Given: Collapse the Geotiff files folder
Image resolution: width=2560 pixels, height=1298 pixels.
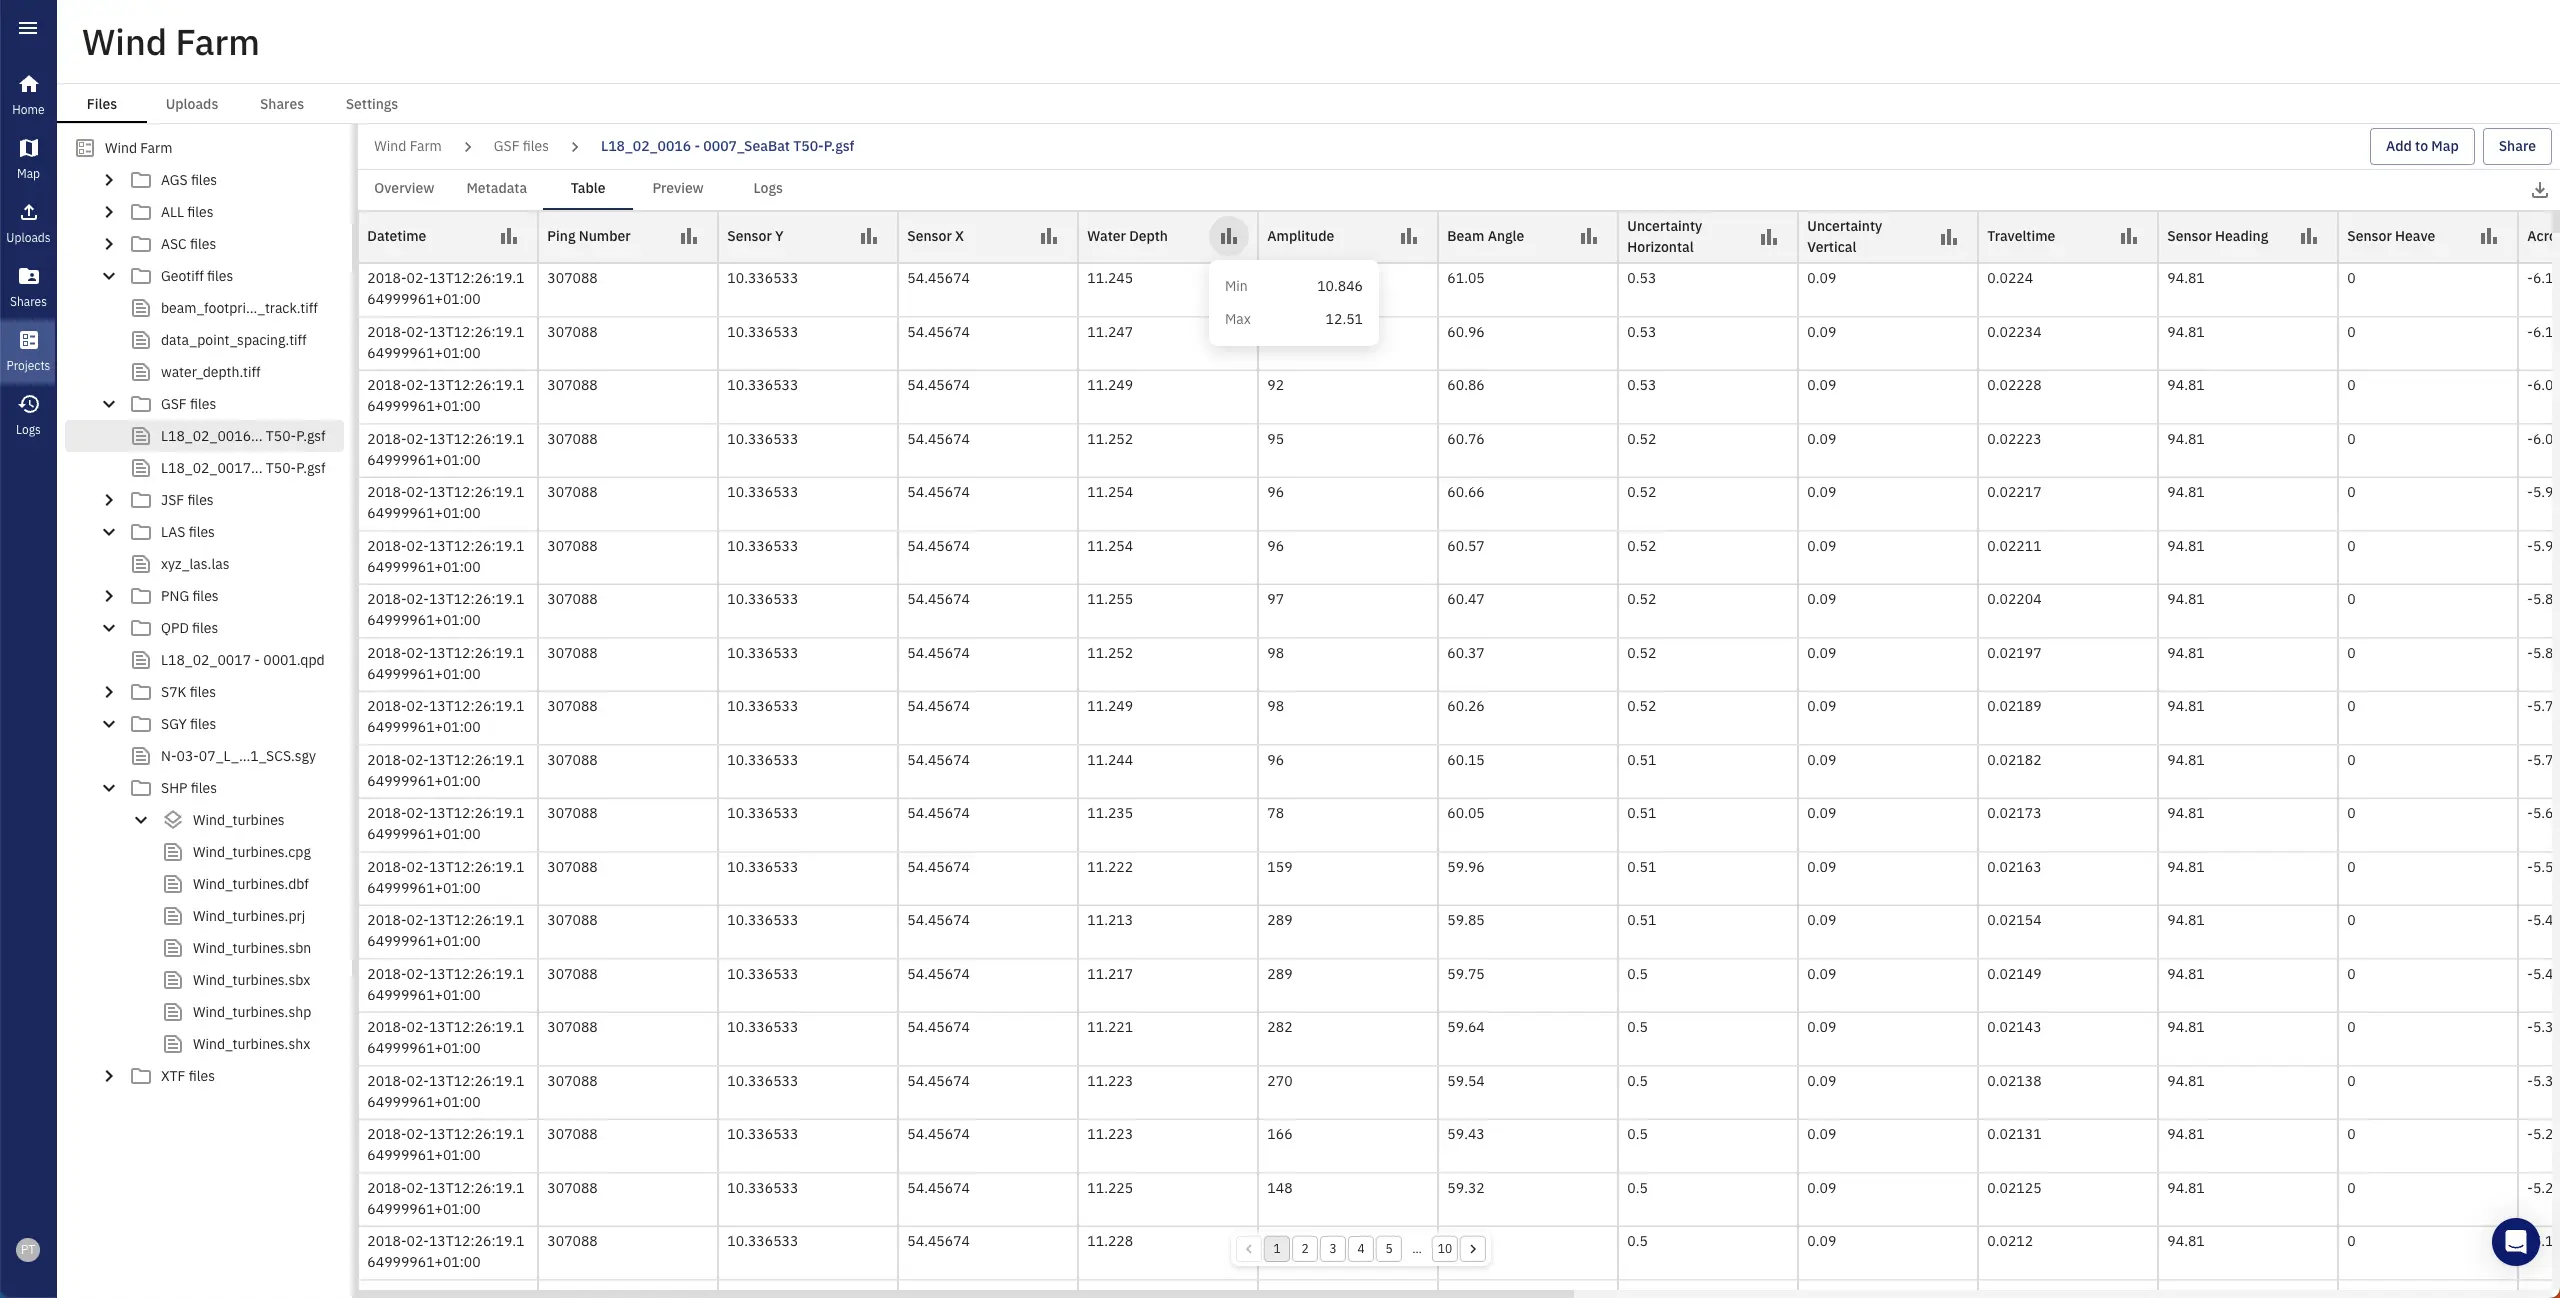Looking at the screenshot, I should 109,276.
